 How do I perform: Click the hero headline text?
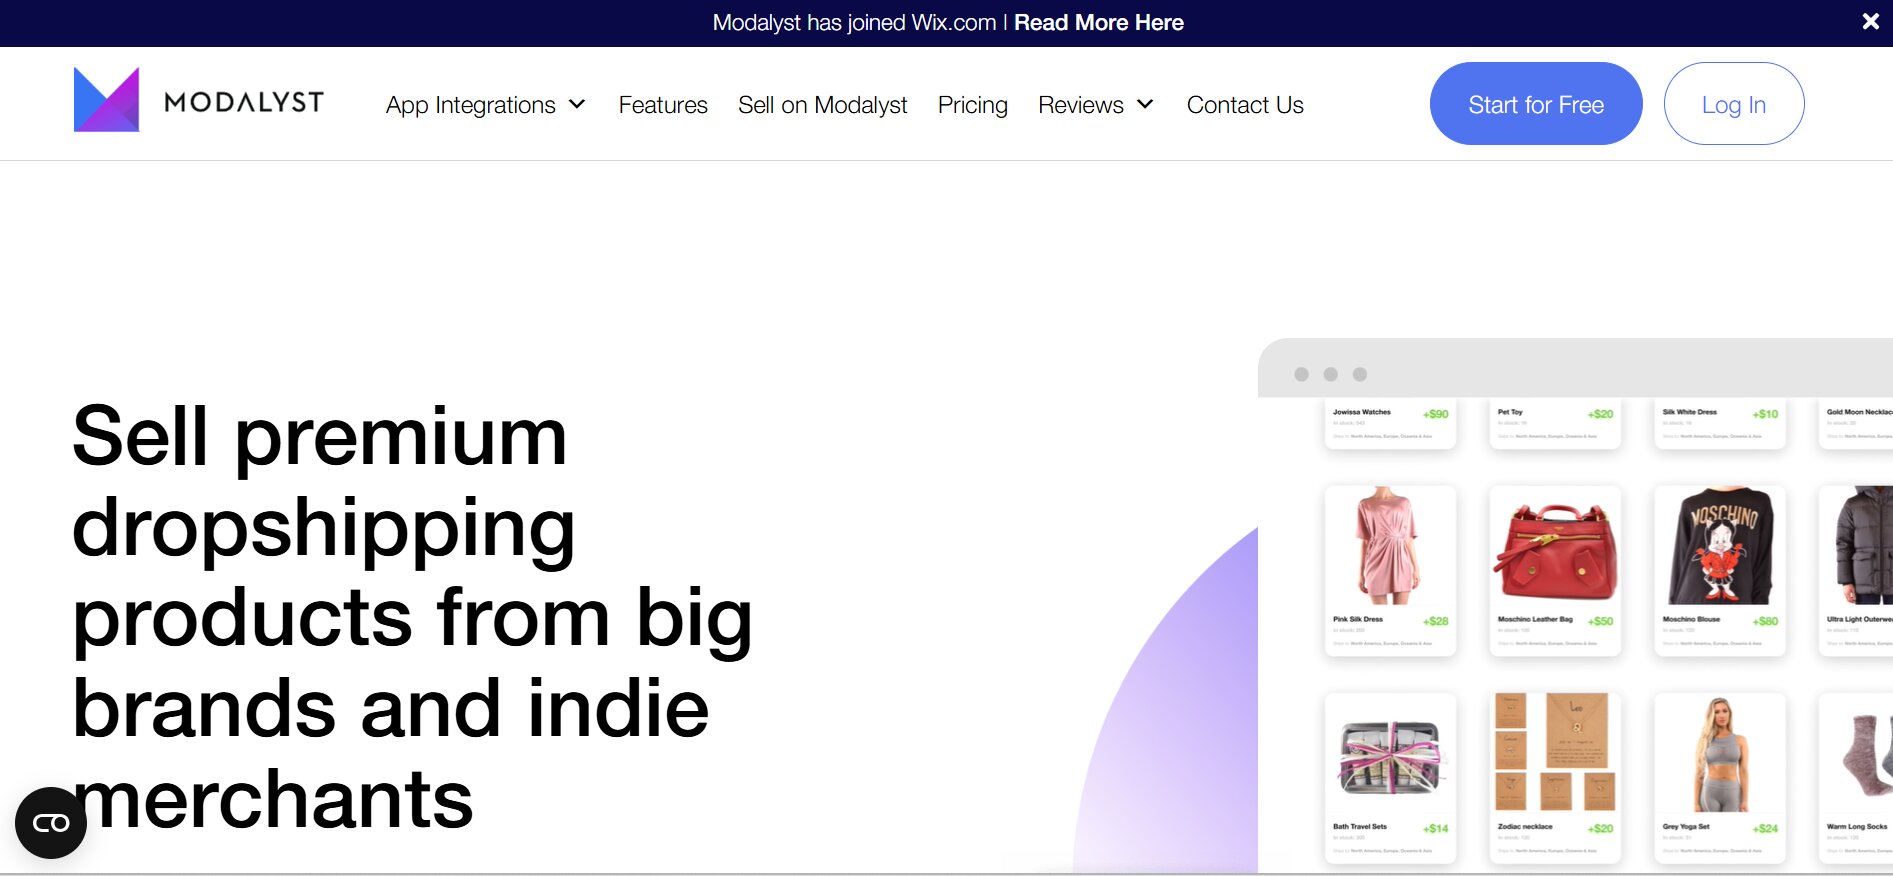tap(412, 617)
